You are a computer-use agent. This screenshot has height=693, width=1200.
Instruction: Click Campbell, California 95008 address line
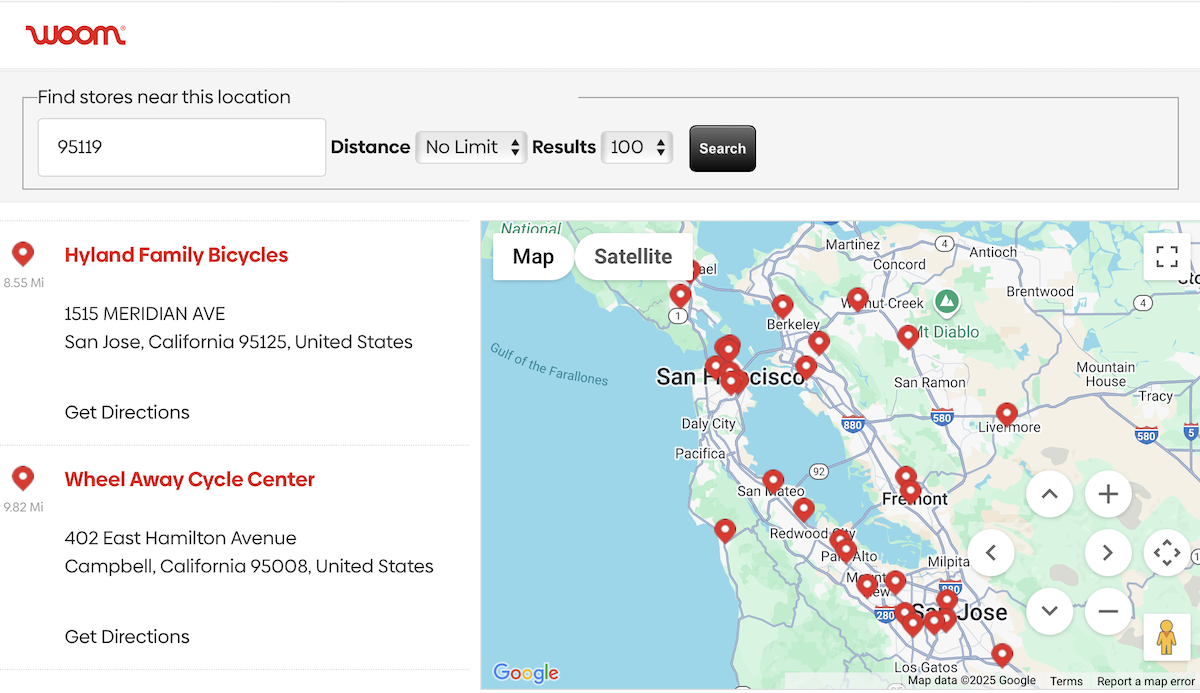[249, 566]
